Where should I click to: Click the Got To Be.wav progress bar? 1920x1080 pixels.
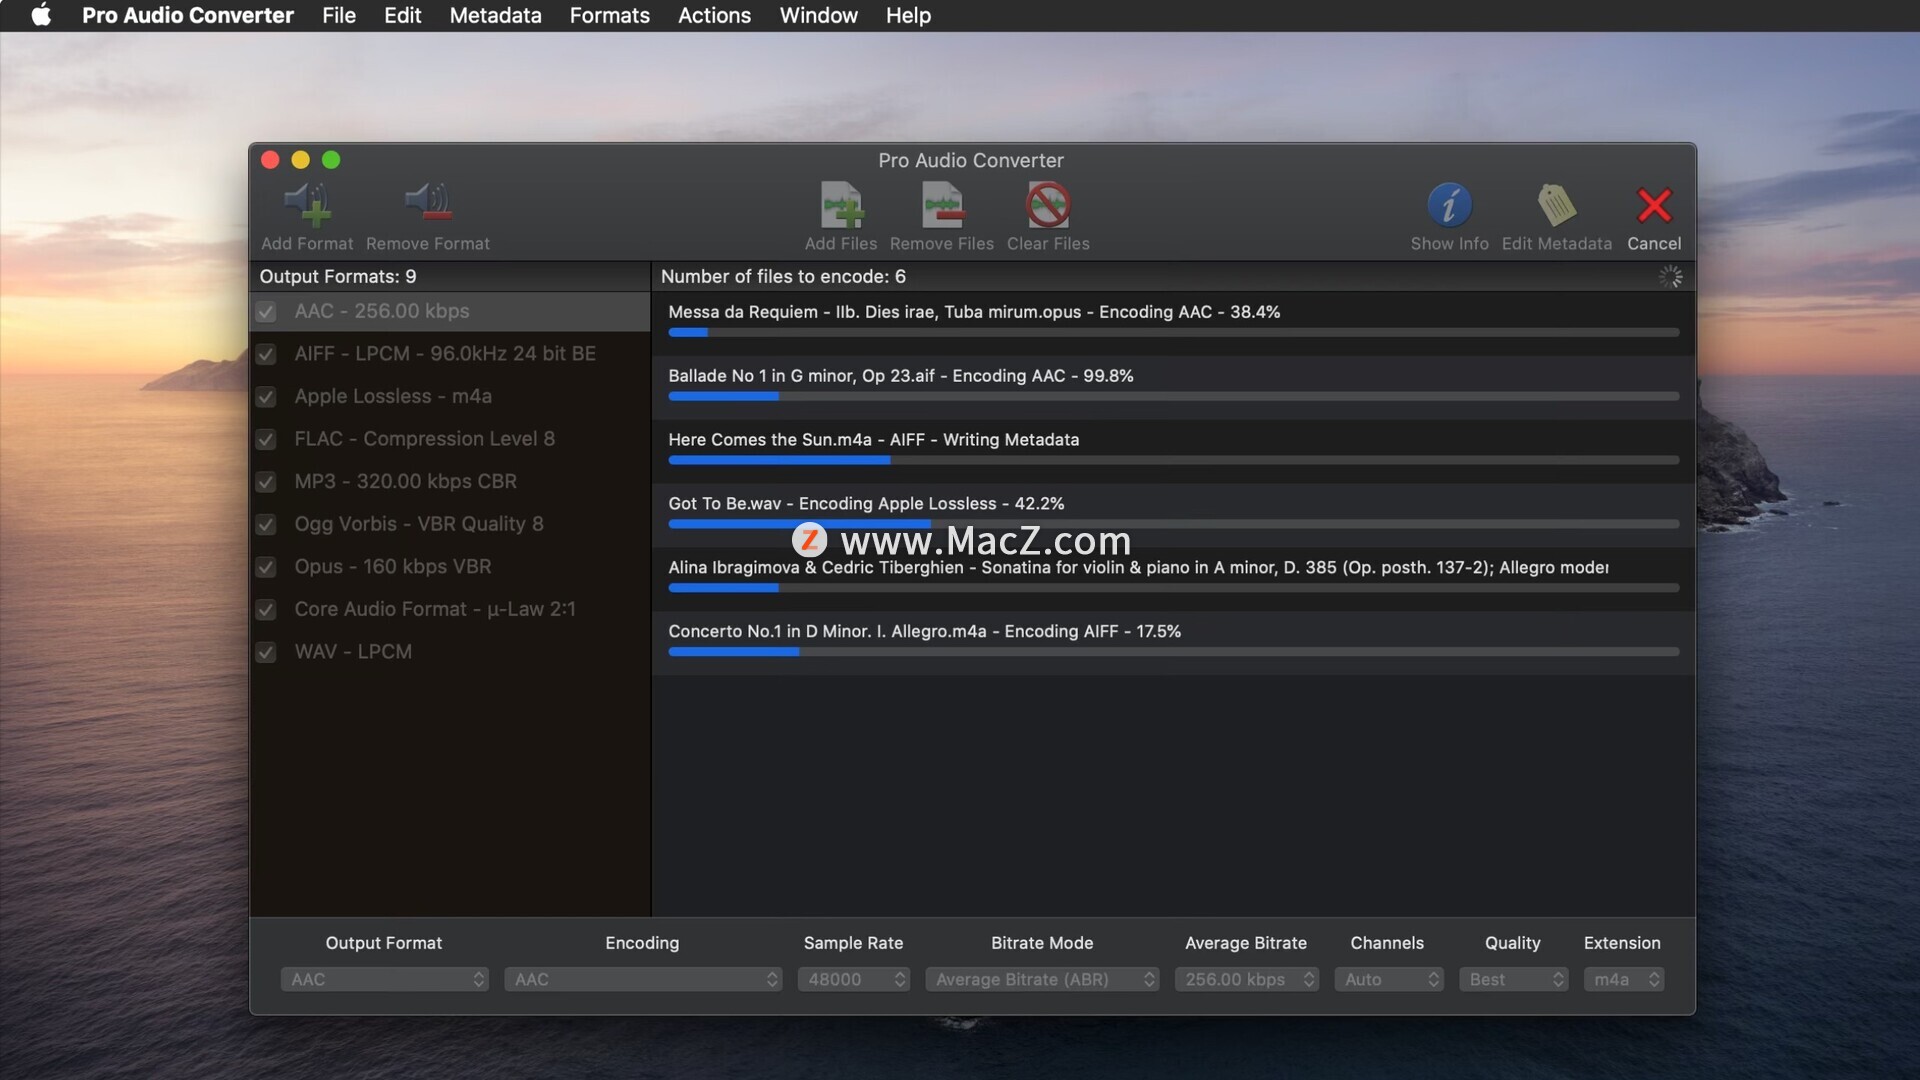point(1173,524)
